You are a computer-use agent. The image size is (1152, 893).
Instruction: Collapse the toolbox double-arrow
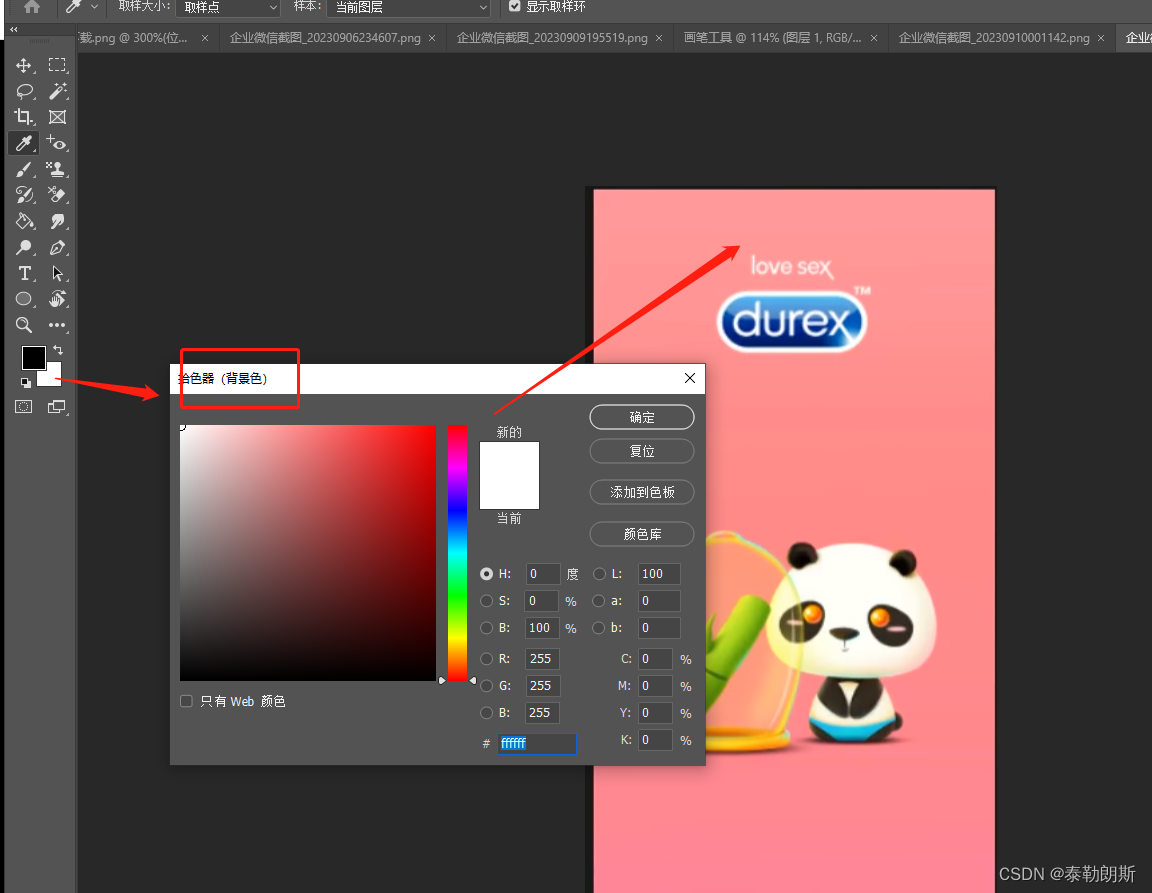point(13,29)
